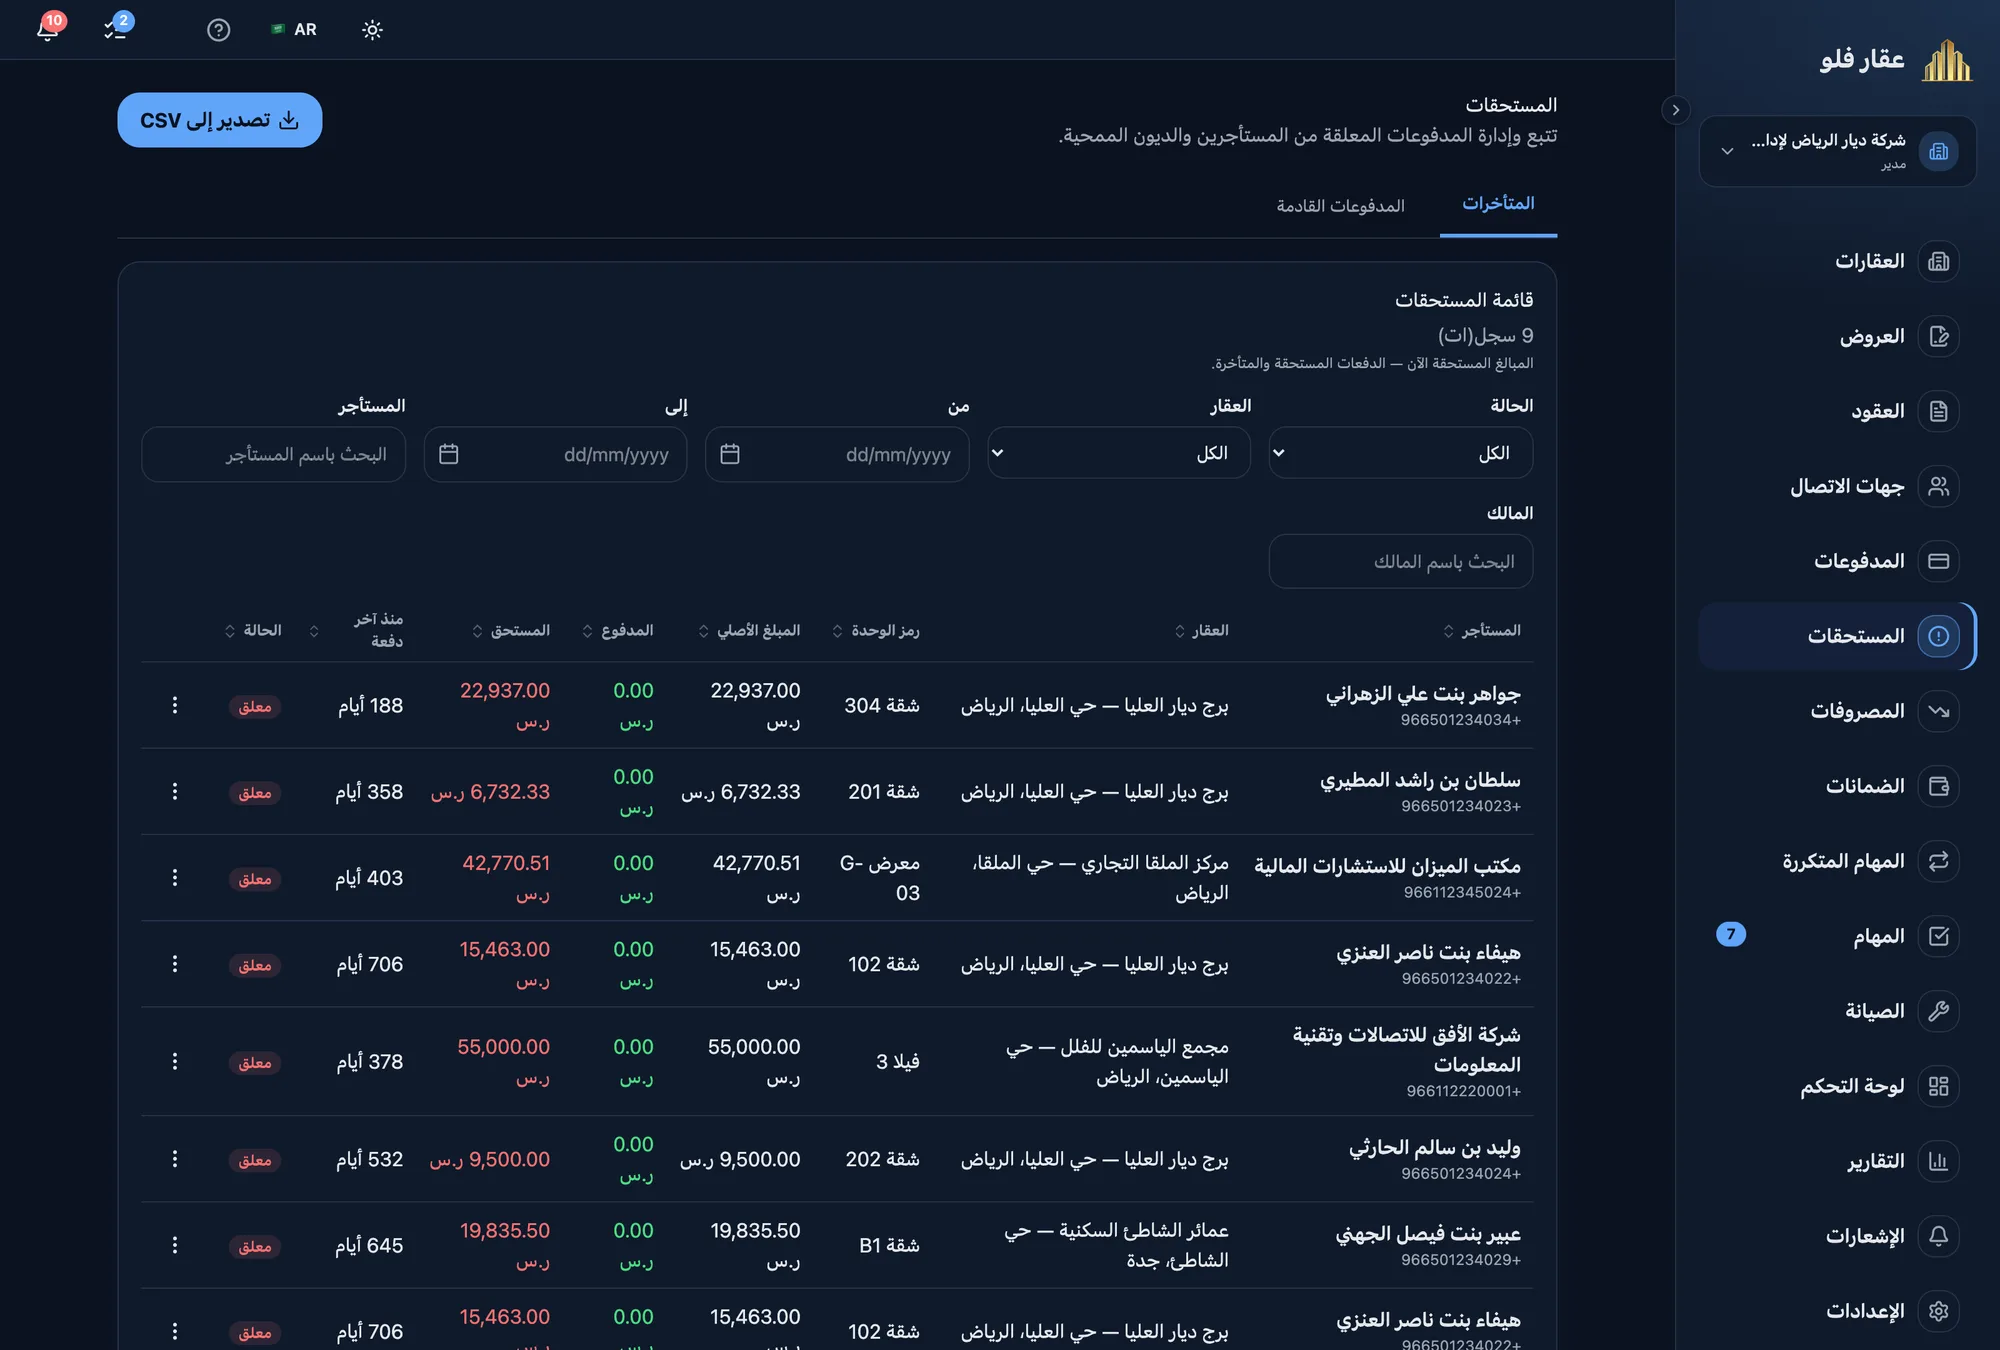
Task: Open العقود contracts icon in sidebar
Action: tap(1939, 411)
